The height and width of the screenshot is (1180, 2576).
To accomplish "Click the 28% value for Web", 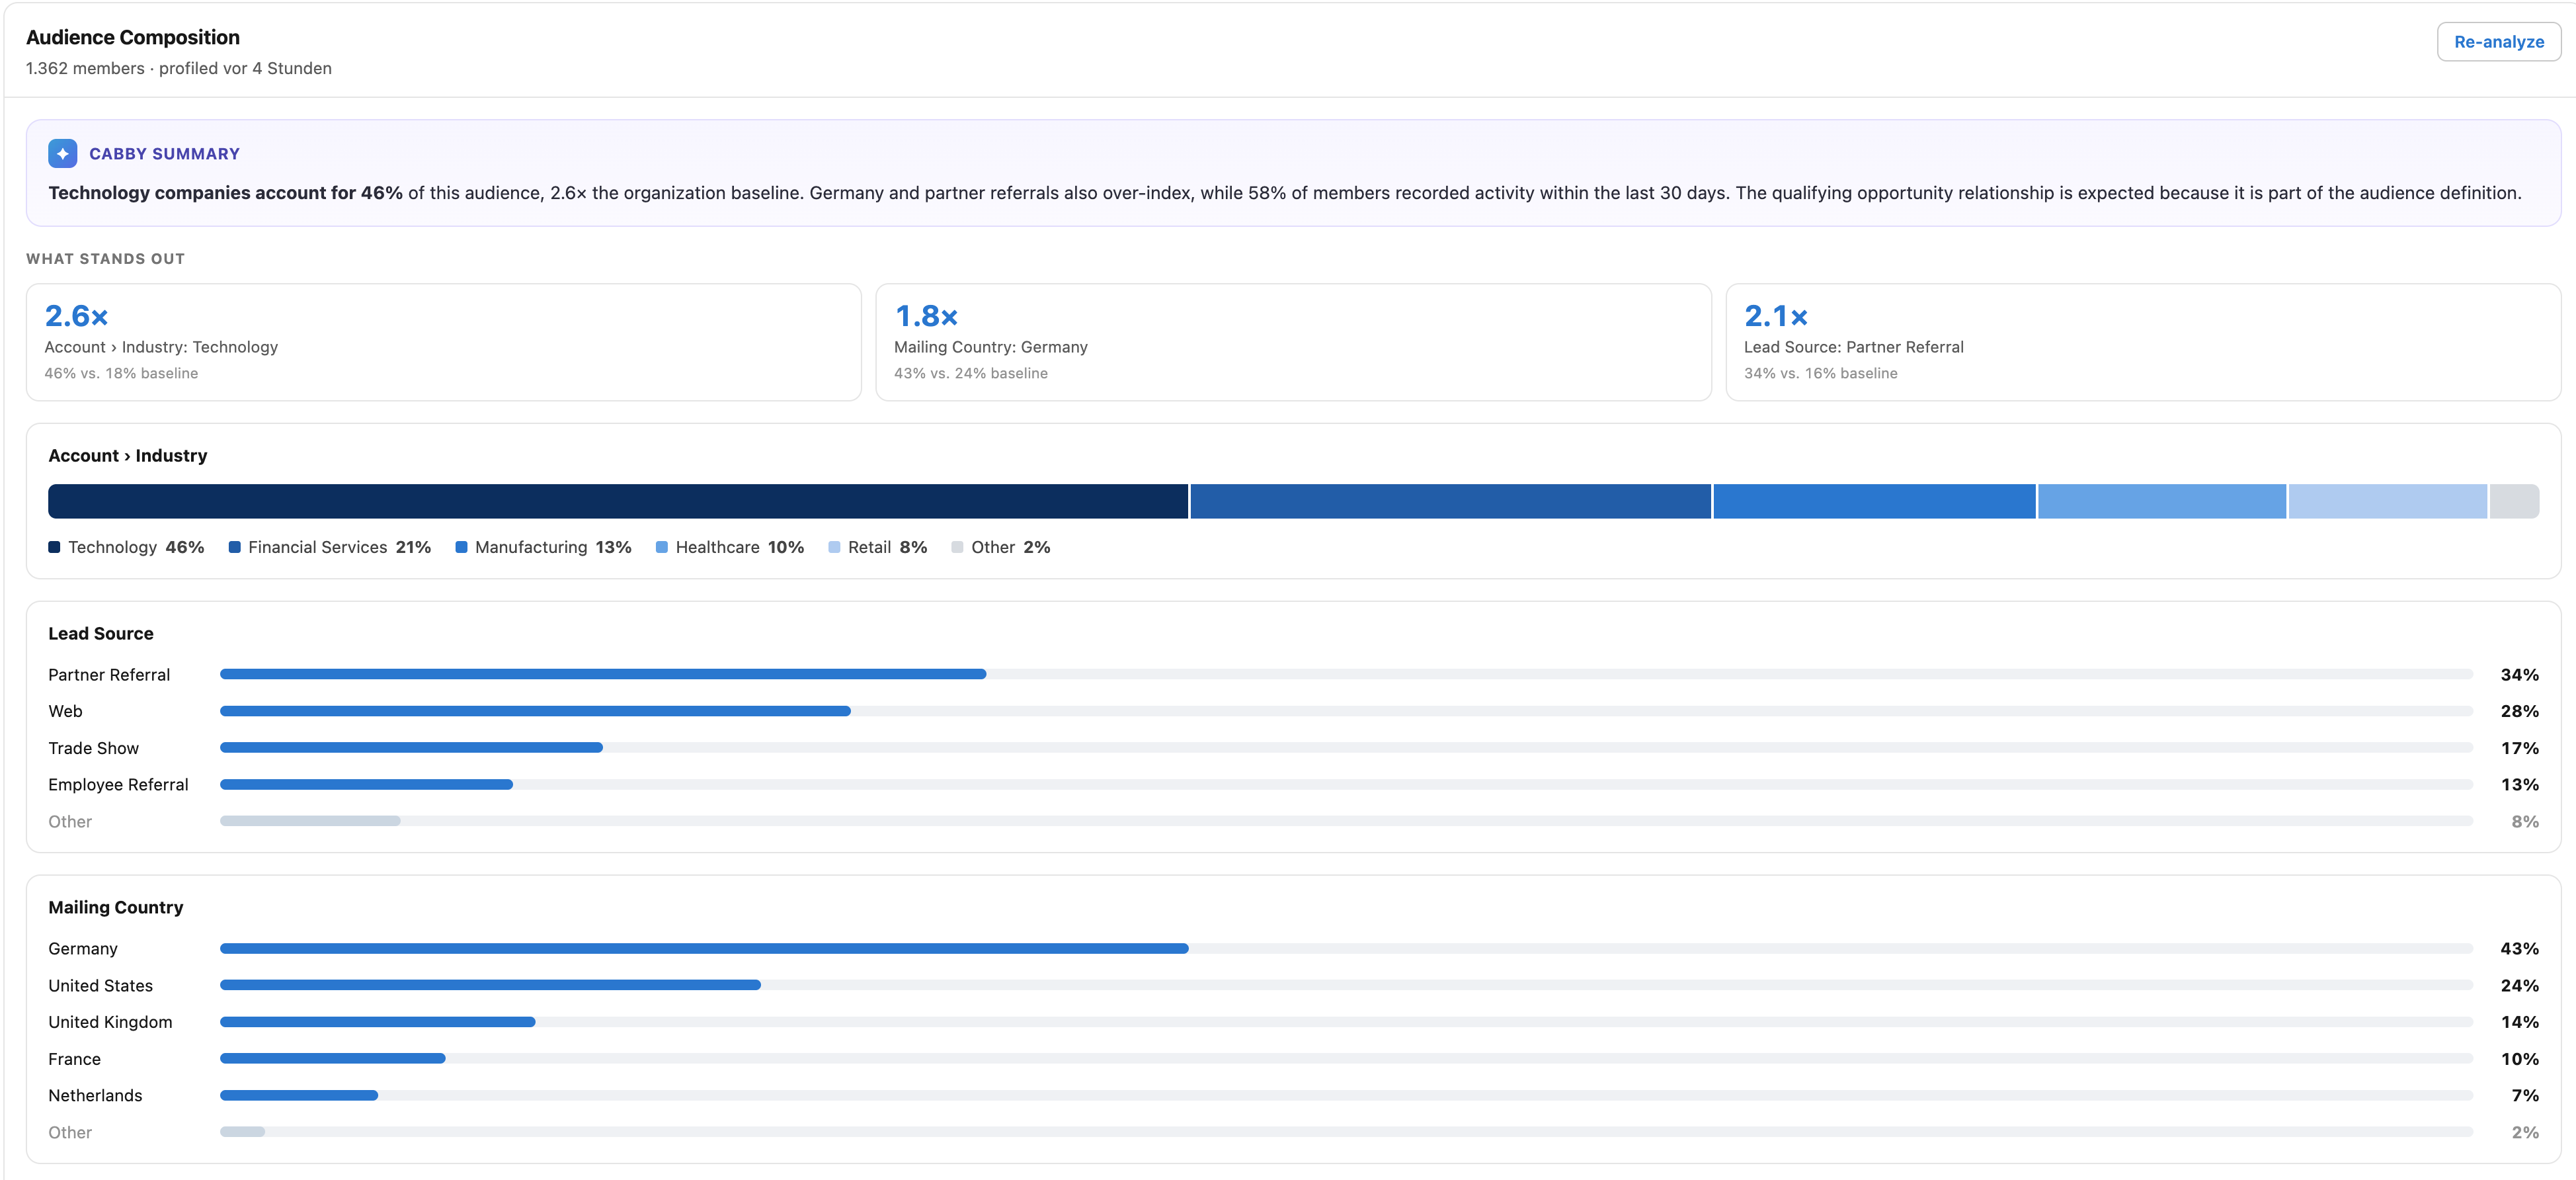I will coord(2519,711).
